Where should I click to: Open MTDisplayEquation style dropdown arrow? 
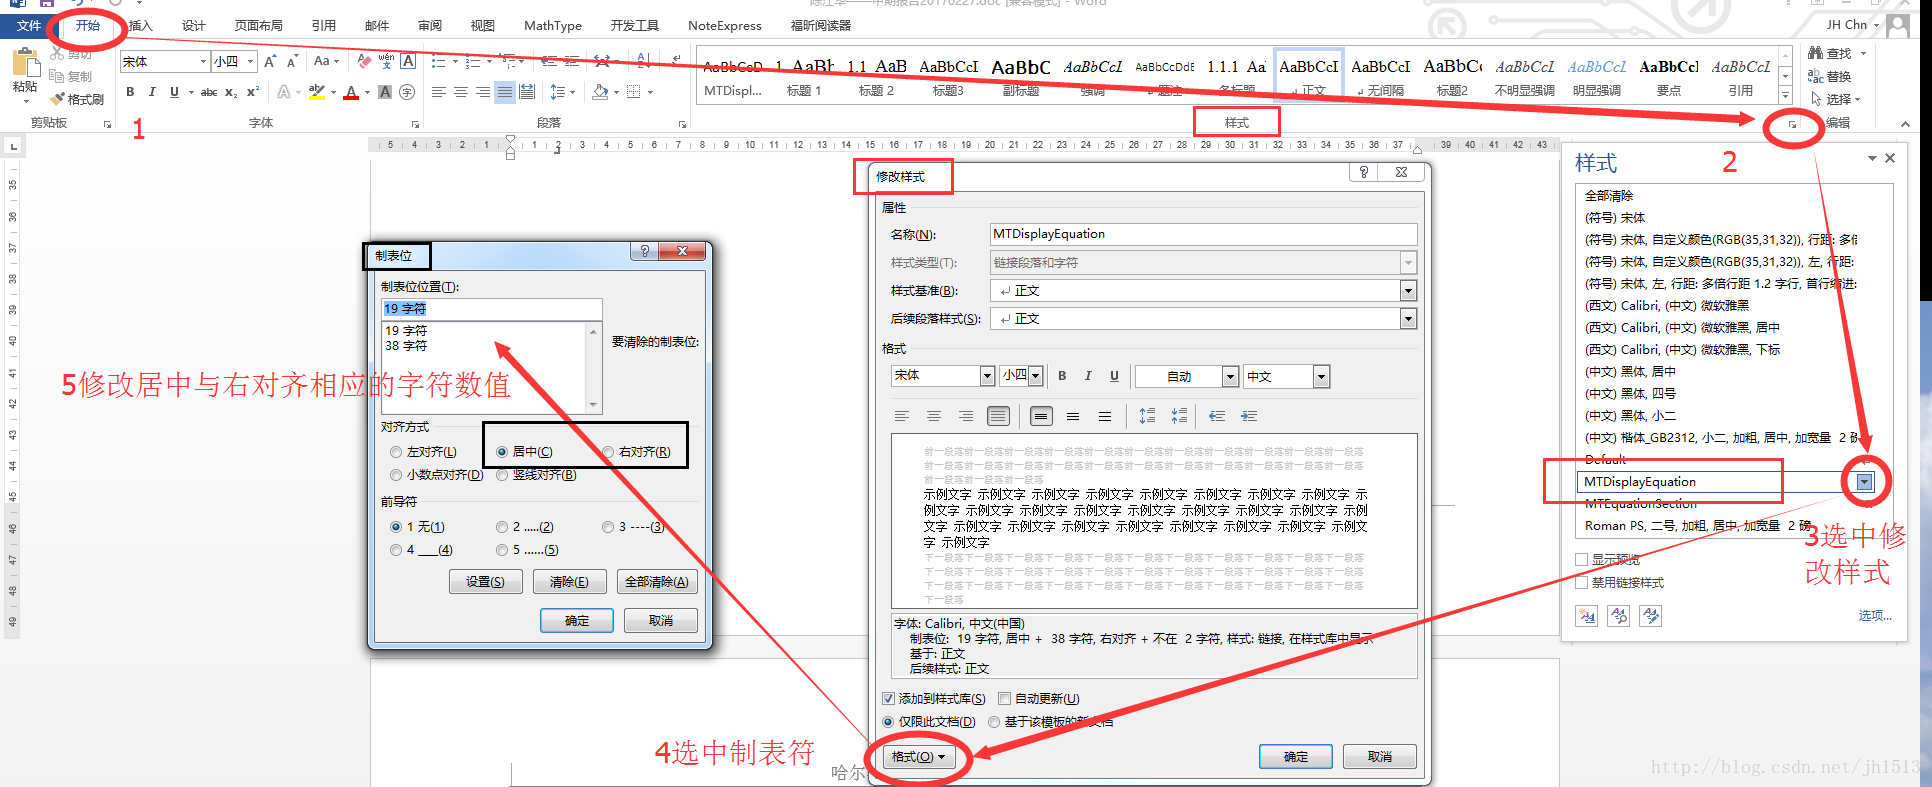(x=1865, y=482)
